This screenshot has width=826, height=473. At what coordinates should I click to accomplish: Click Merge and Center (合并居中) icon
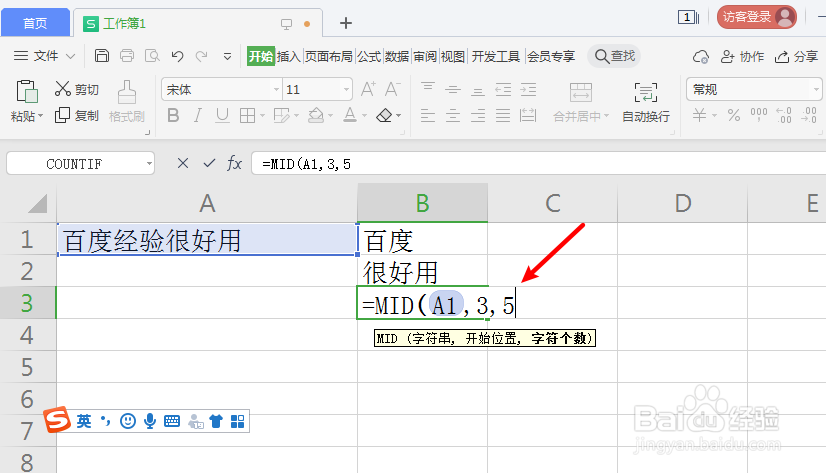(581, 92)
